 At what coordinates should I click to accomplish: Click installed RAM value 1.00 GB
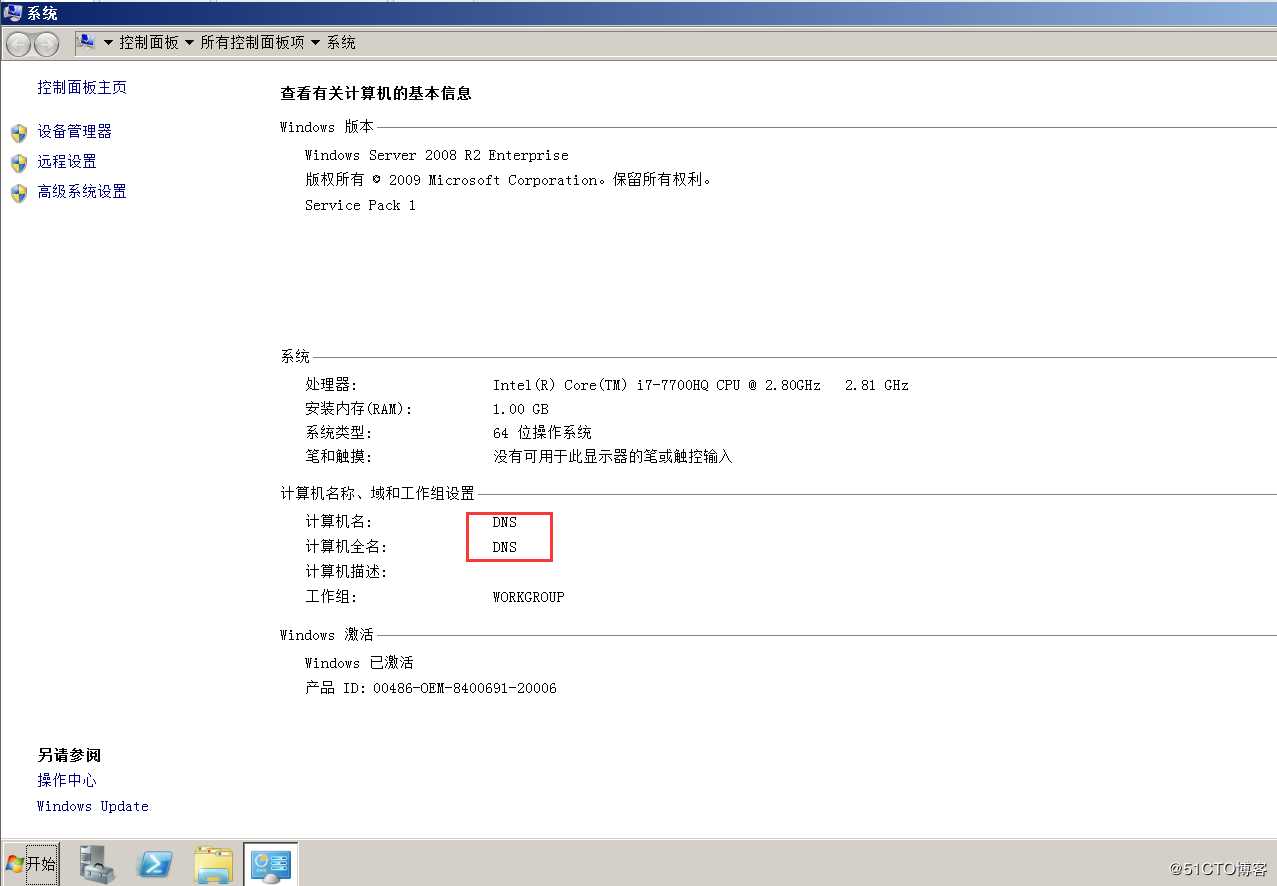[x=520, y=409]
